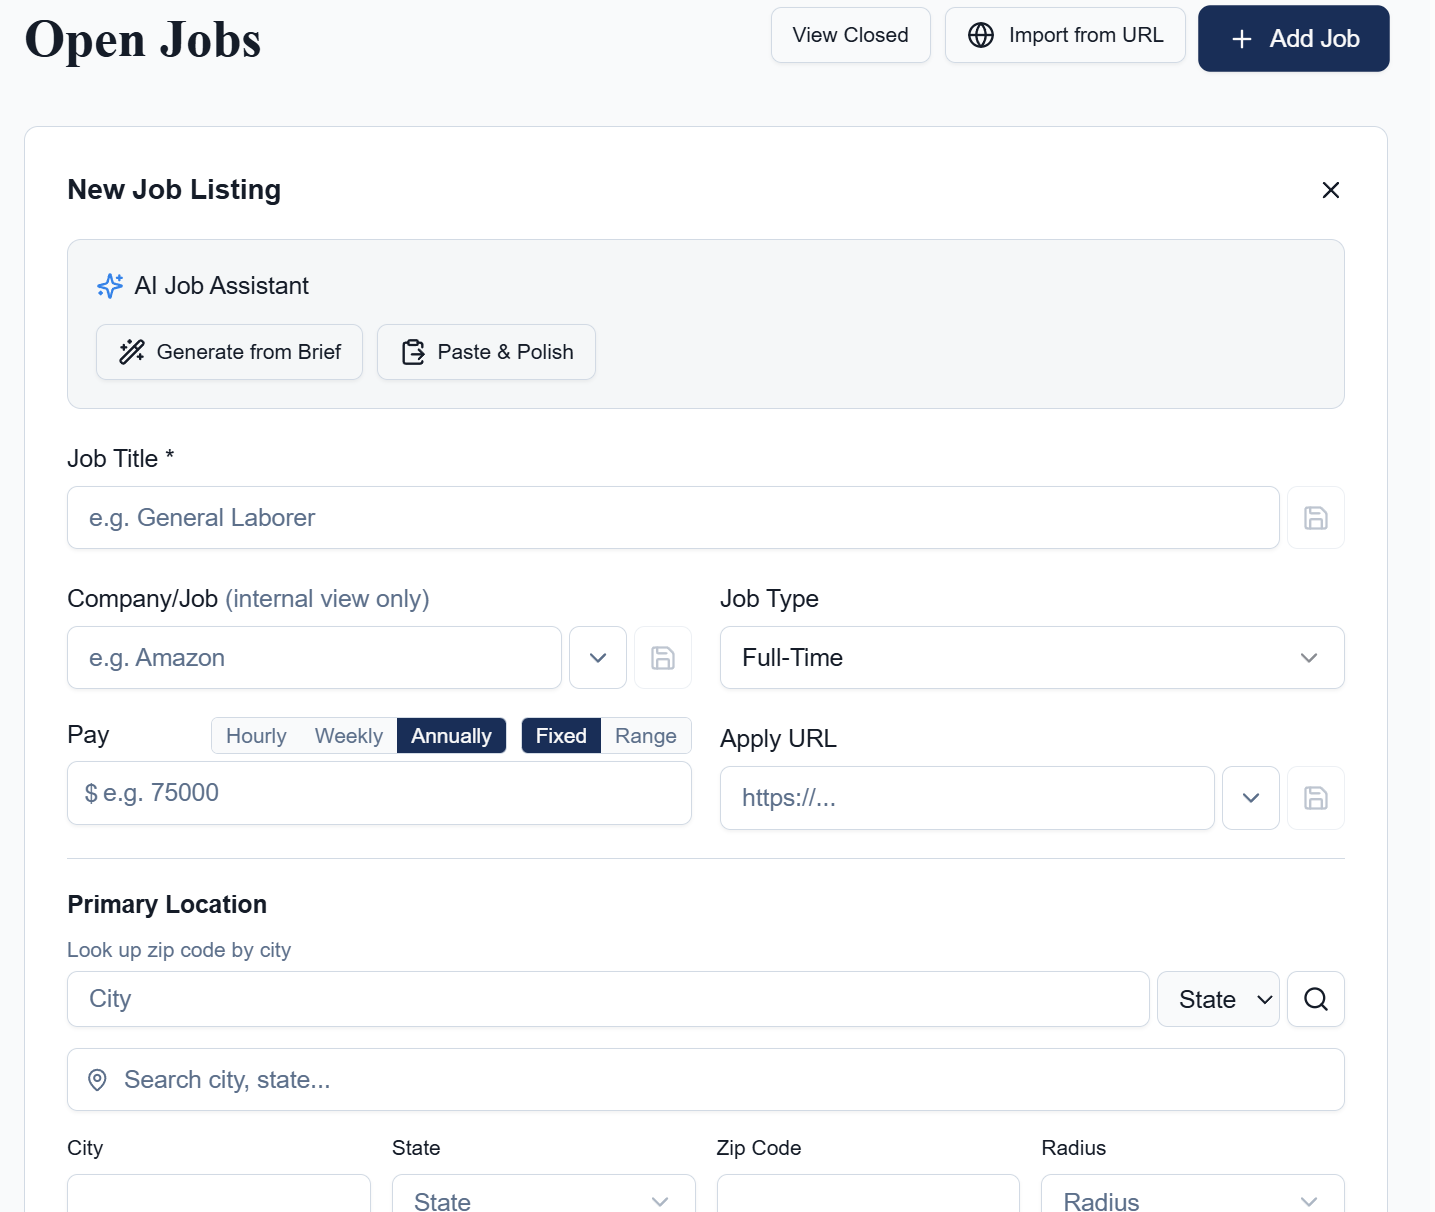Click Generate from Brief
Screen dimensions: 1435x1212
[x=229, y=352]
